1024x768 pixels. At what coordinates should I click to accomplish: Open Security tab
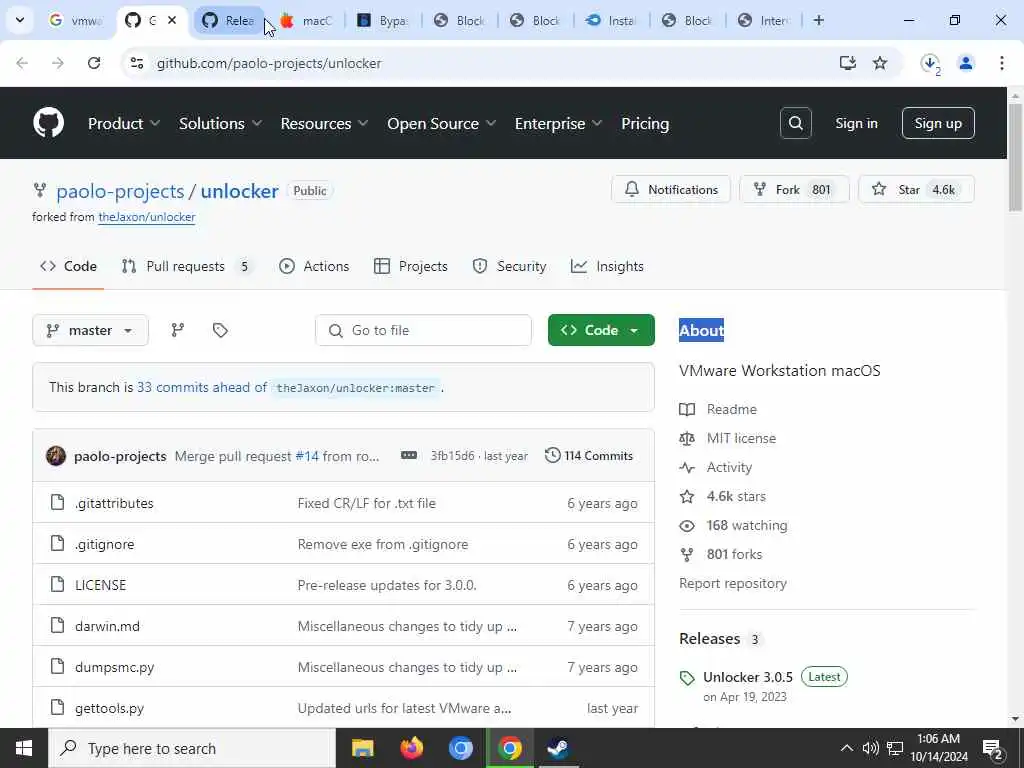[x=509, y=266]
